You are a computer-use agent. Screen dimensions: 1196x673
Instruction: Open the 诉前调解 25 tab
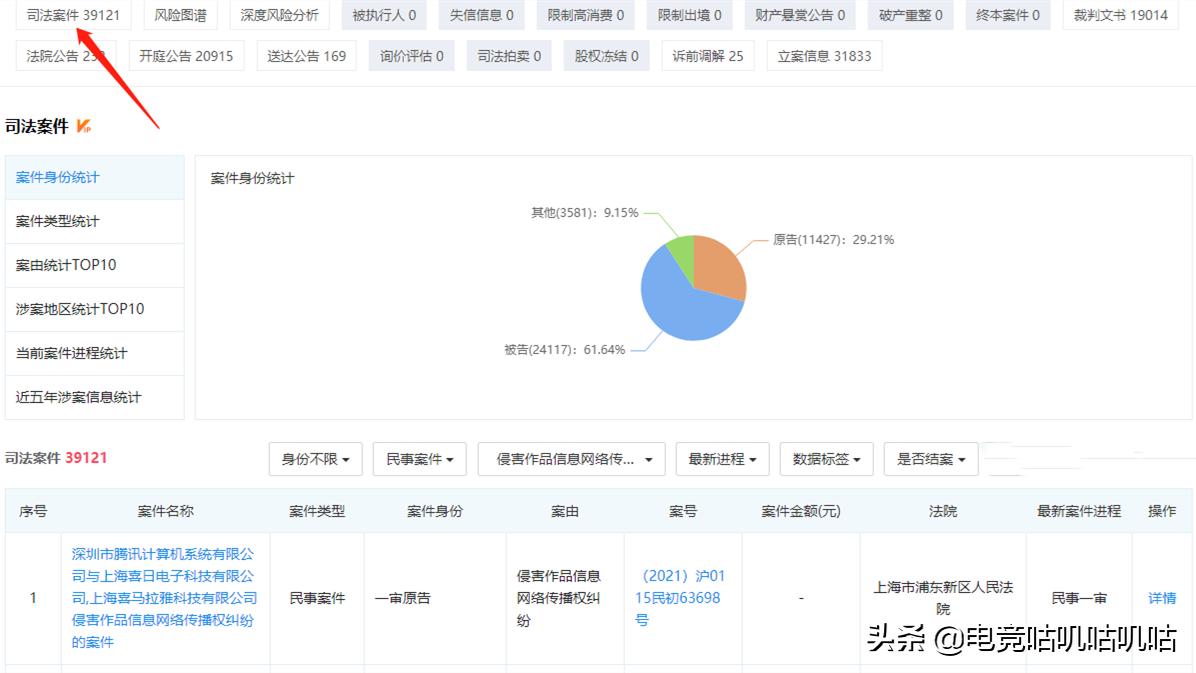point(707,55)
